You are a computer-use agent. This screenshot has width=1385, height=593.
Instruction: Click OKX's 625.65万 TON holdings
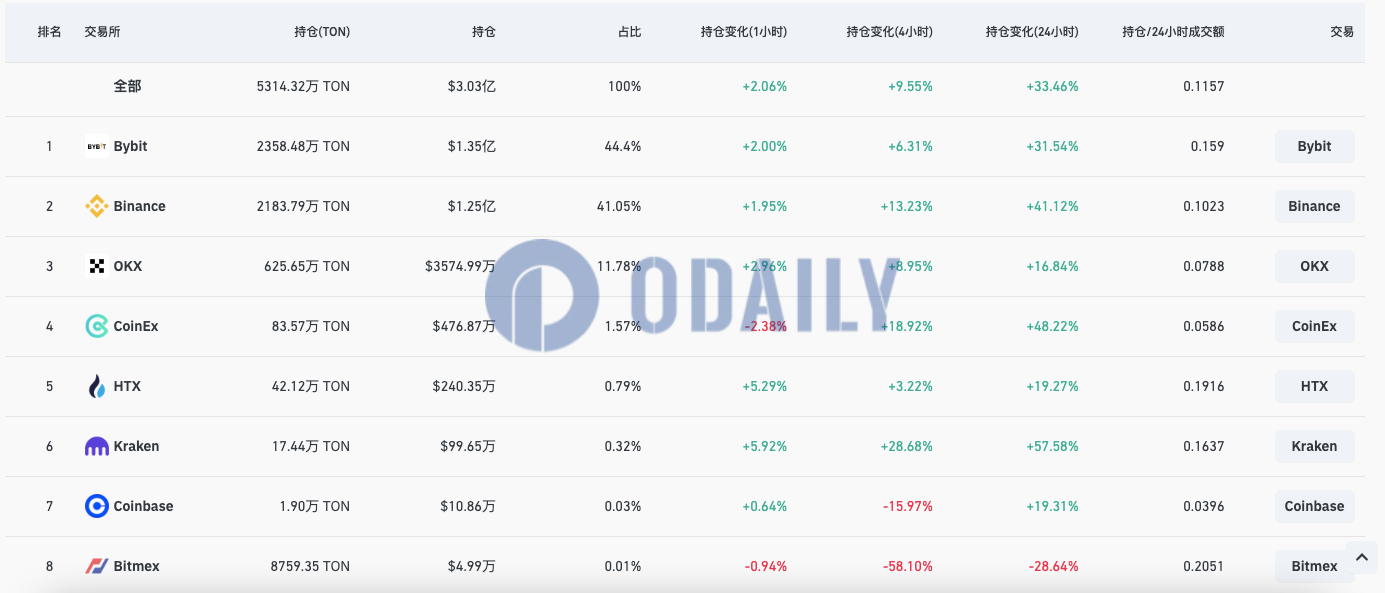click(x=307, y=266)
